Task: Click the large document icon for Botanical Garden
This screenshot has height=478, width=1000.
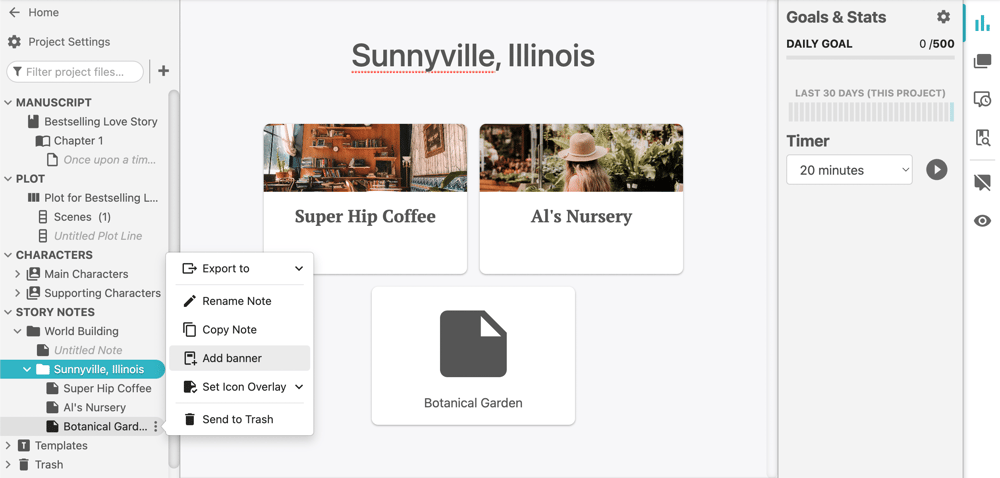Action: (473, 344)
